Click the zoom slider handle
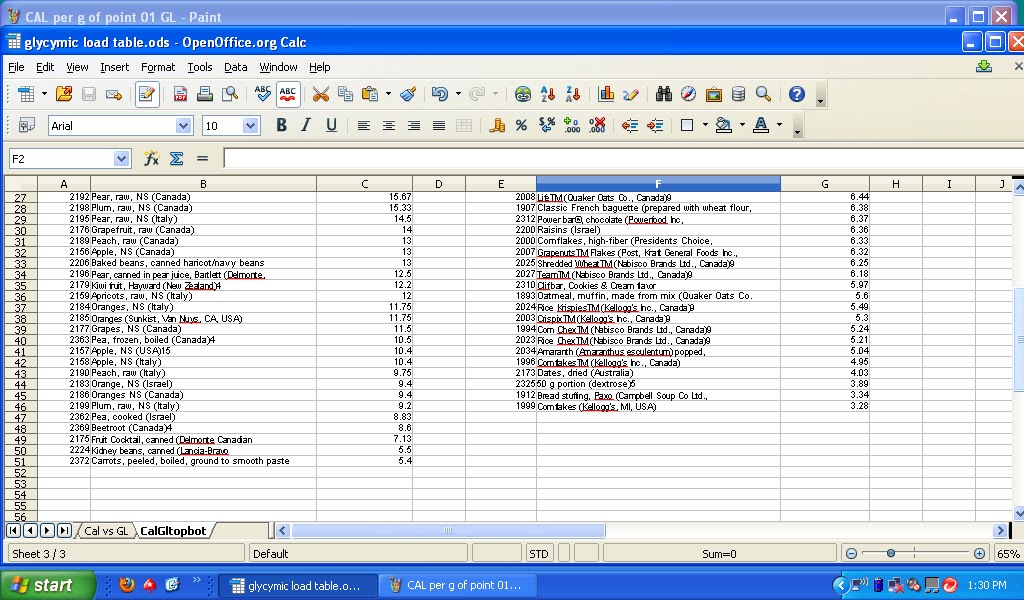Viewport: 1024px width, 600px height. 891,554
